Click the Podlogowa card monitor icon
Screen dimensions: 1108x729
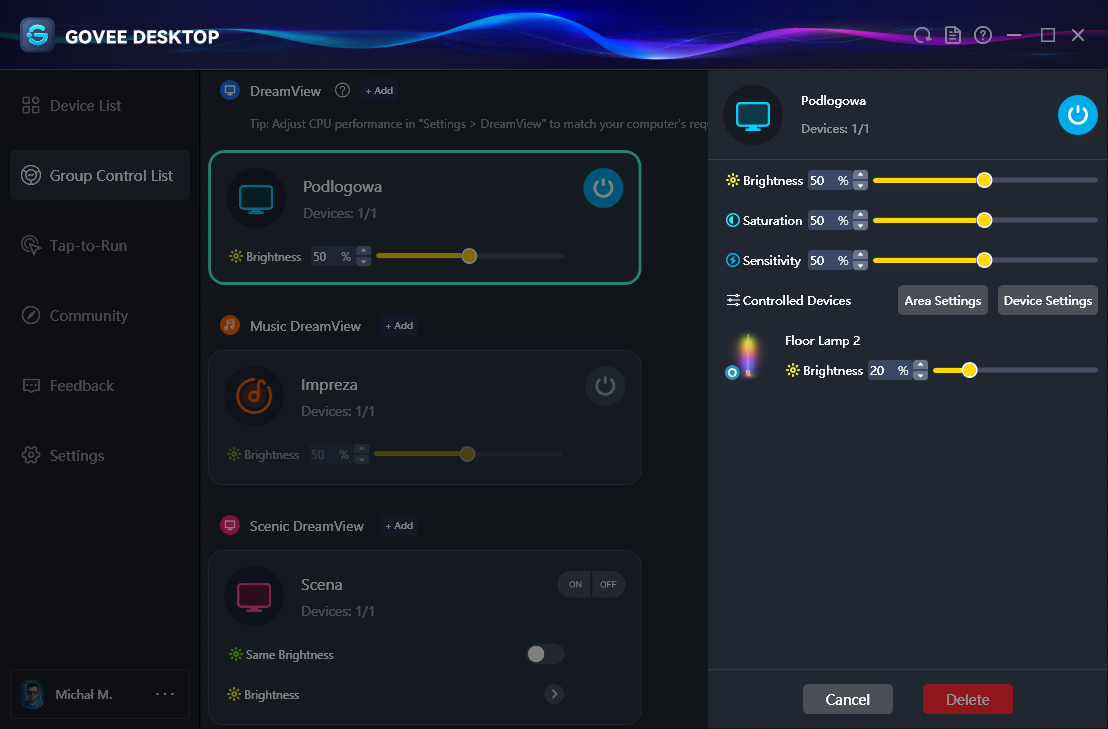point(256,198)
